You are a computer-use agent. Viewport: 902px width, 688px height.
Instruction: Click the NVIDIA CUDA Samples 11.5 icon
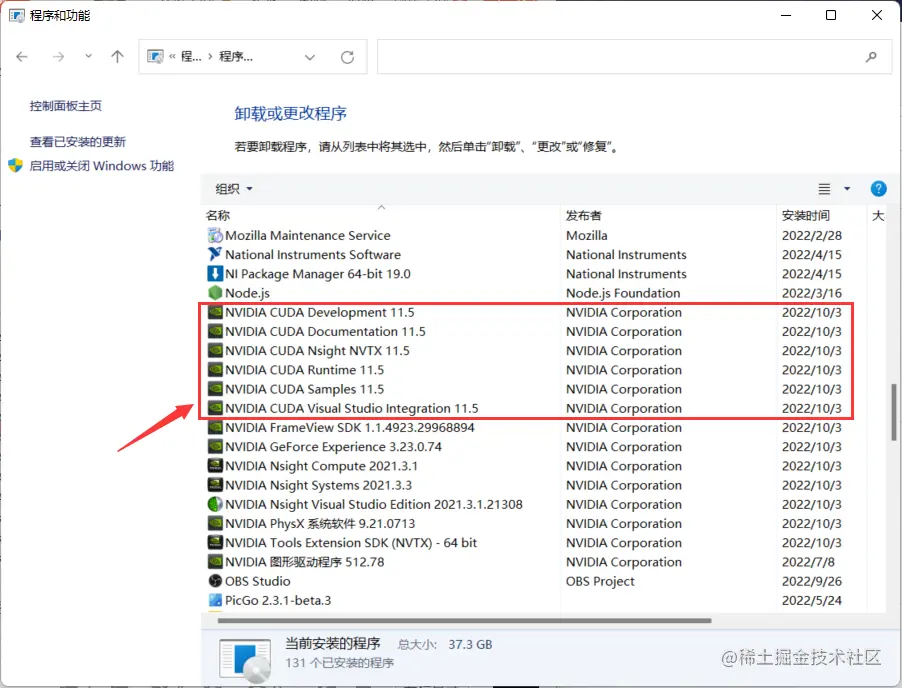coord(215,389)
